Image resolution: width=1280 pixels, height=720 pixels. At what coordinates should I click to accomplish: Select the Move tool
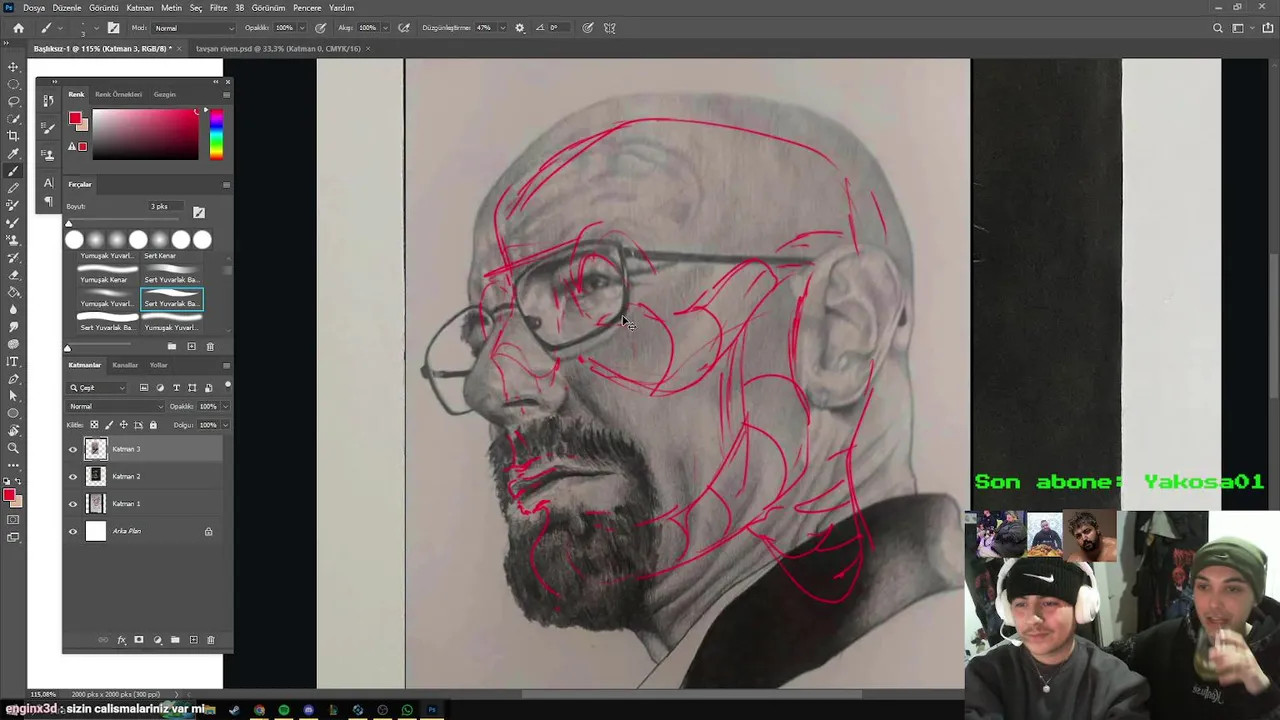13,67
